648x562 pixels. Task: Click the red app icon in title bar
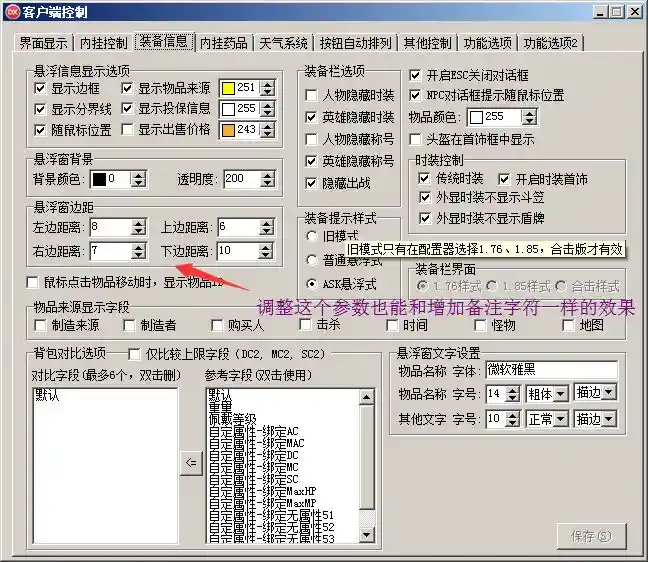12,12
